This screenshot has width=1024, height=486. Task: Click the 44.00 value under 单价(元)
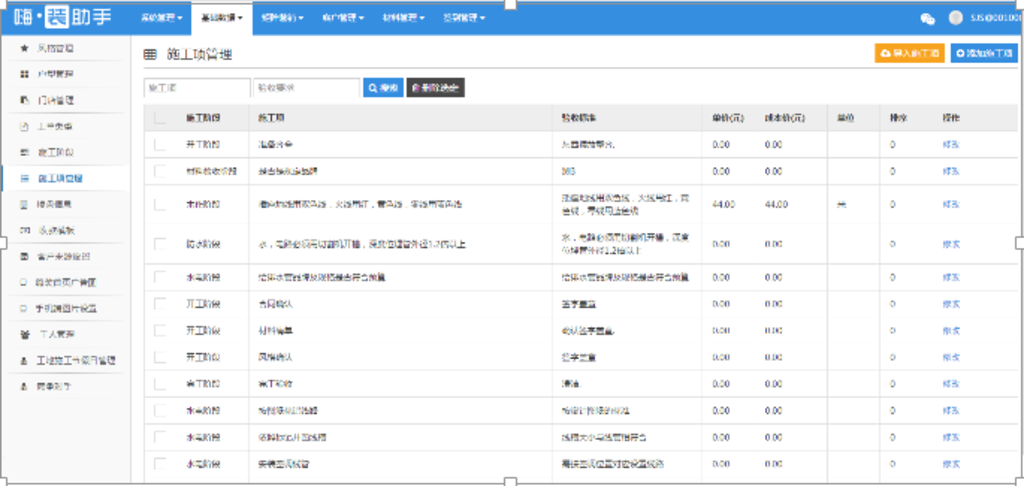point(723,204)
